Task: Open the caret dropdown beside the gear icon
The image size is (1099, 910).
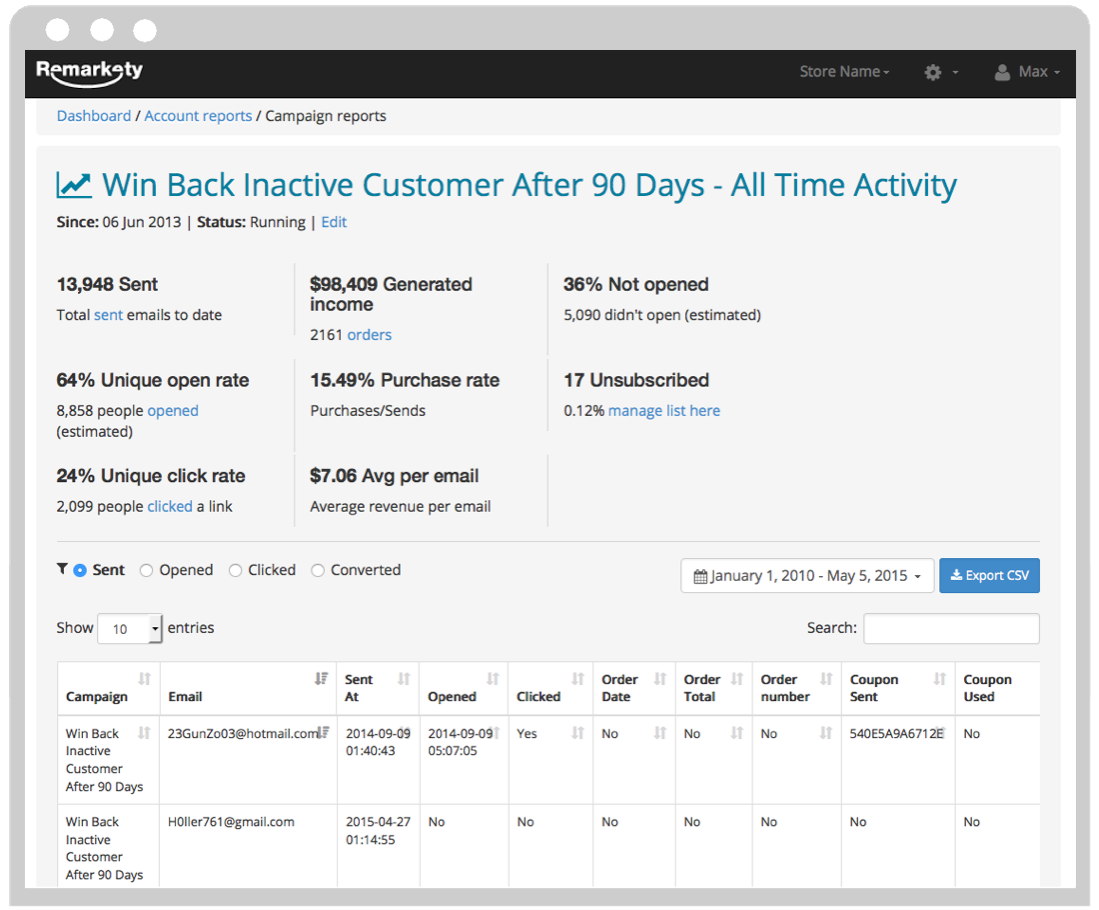Action: [x=956, y=72]
